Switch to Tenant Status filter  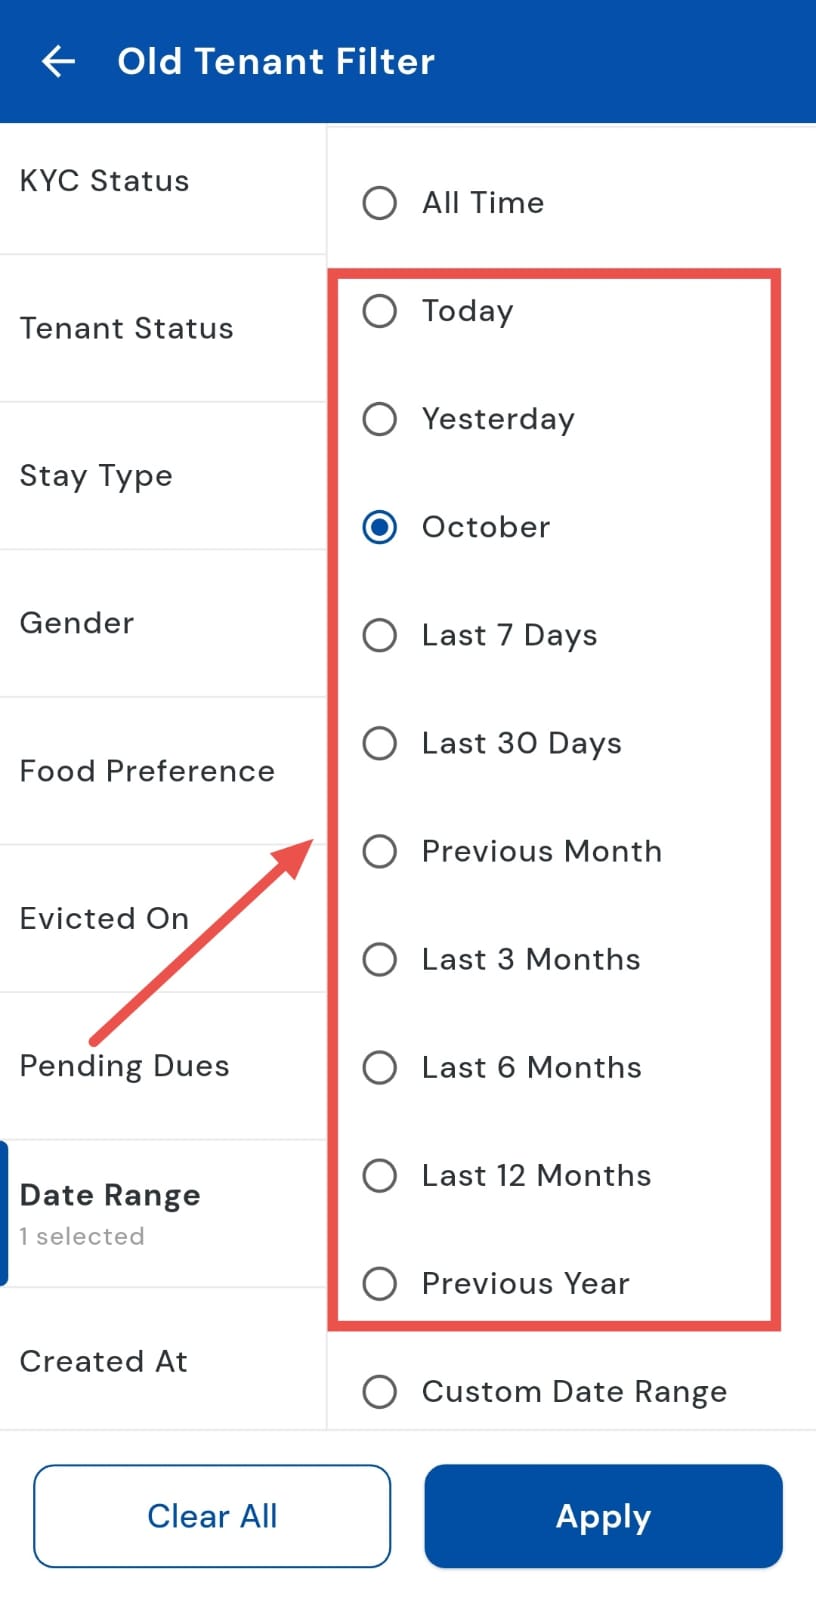(127, 328)
